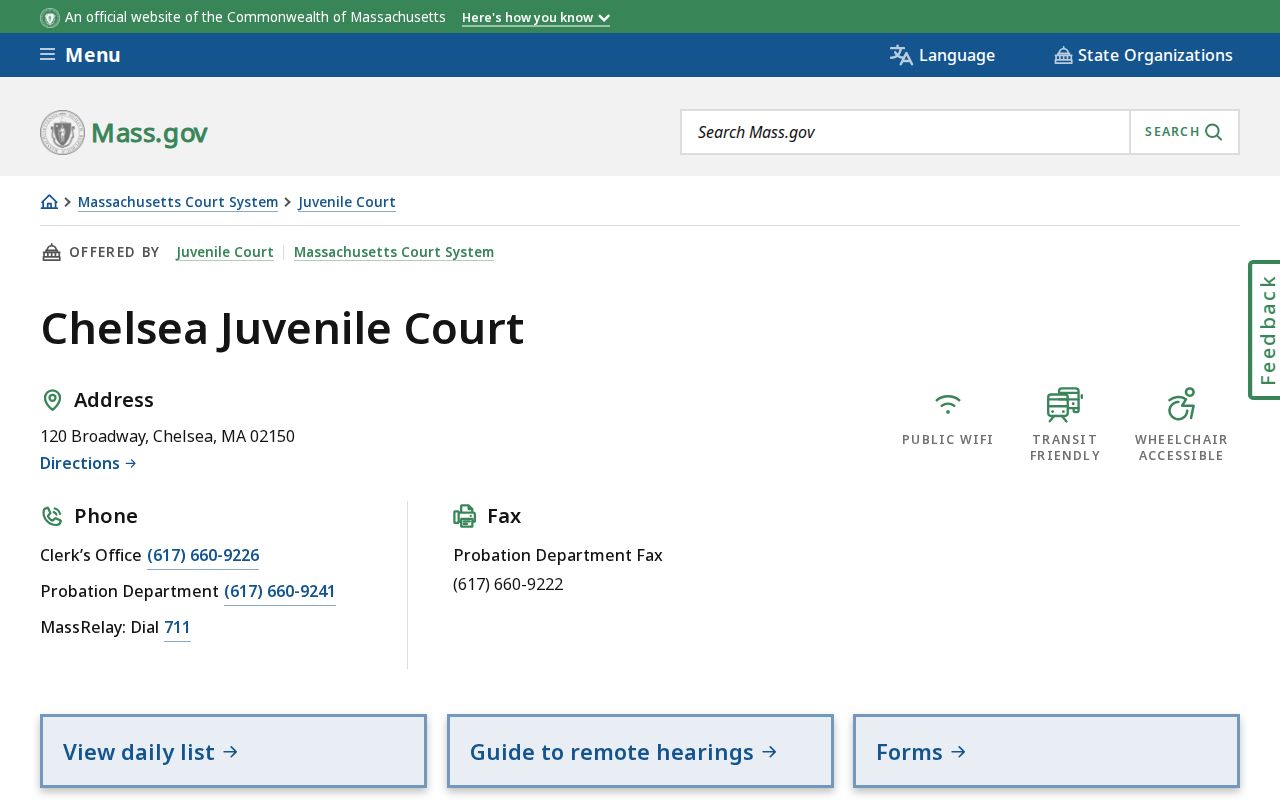Click the Mass.gov wordmark link

(149, 133)
